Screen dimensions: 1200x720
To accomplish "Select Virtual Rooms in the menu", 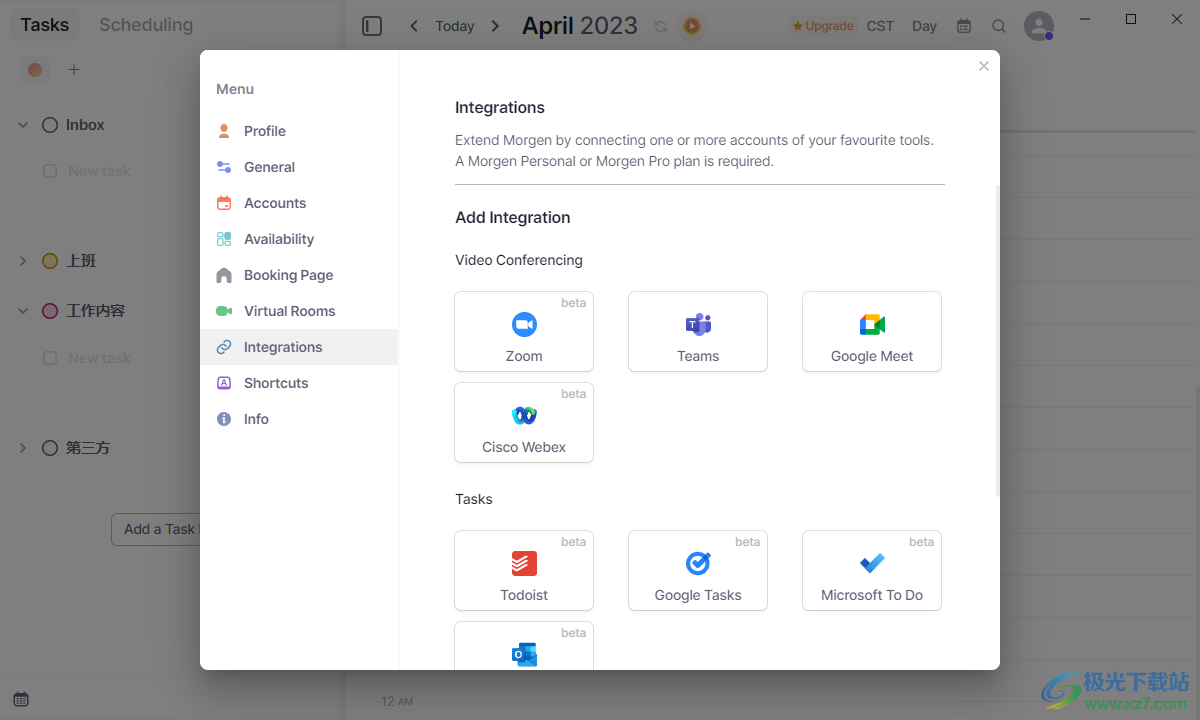I will (x=299, y=311).
